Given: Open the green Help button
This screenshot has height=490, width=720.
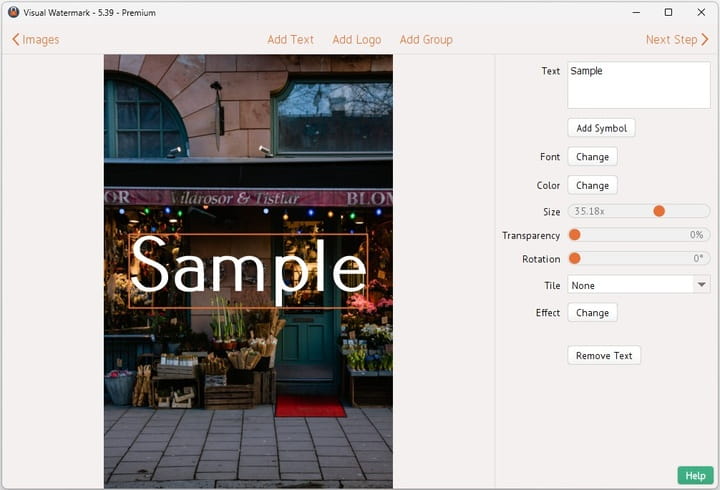Looking at the screenshot, I should tap(695, 476).
